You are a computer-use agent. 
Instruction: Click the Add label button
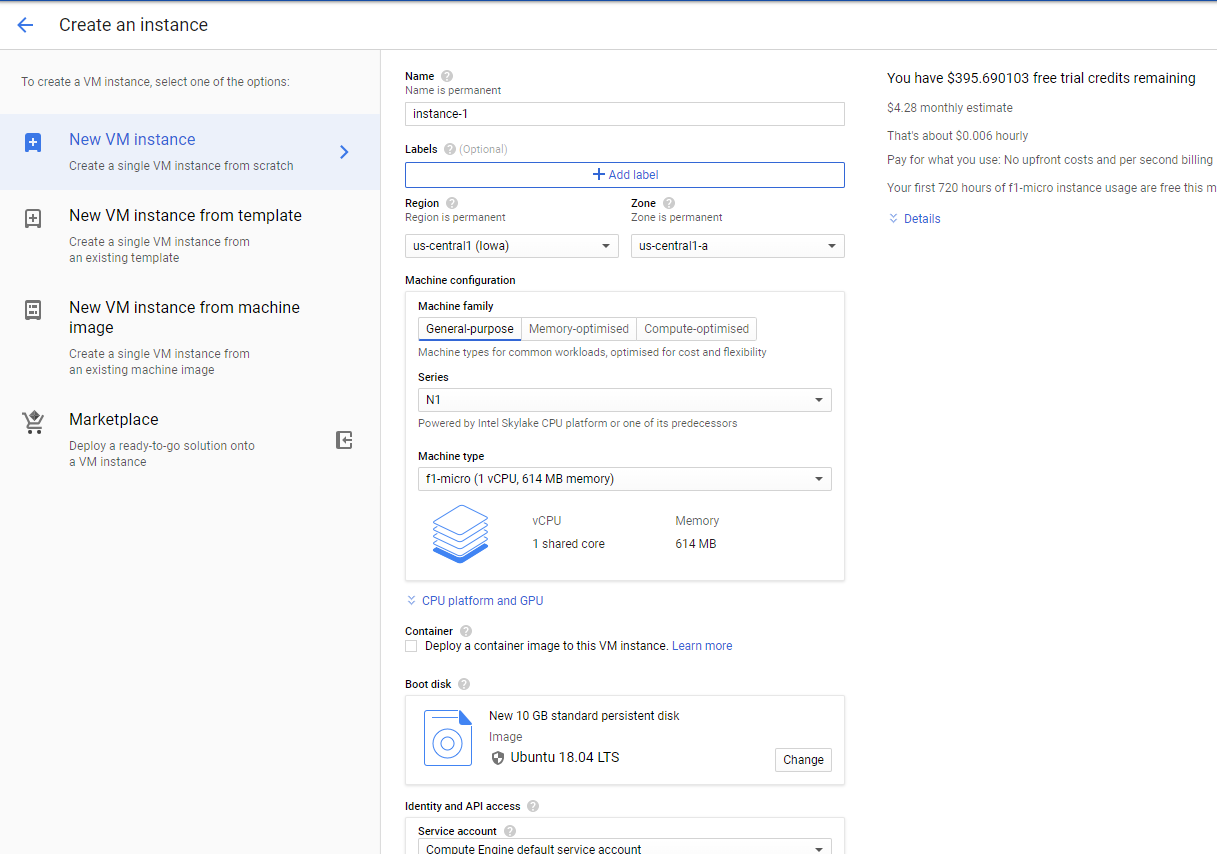click(625, 175)
